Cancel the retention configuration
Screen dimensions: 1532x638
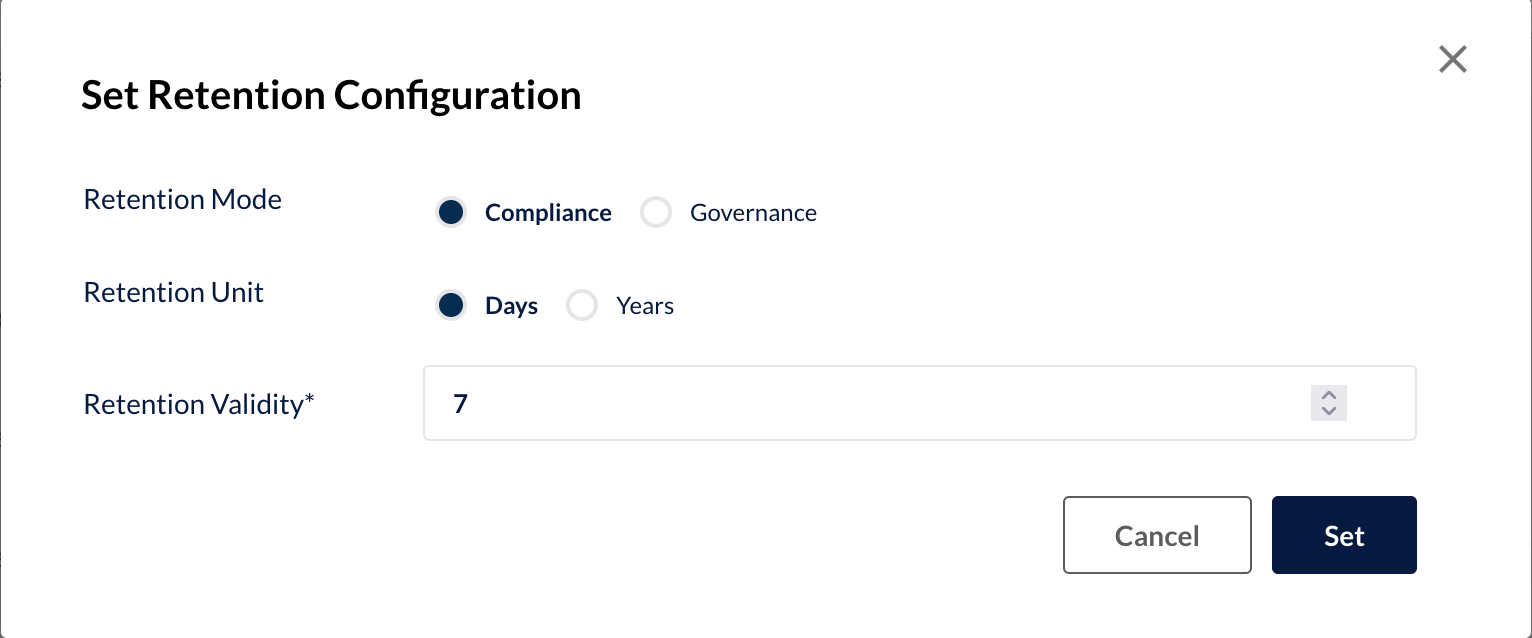point(1157,535)
